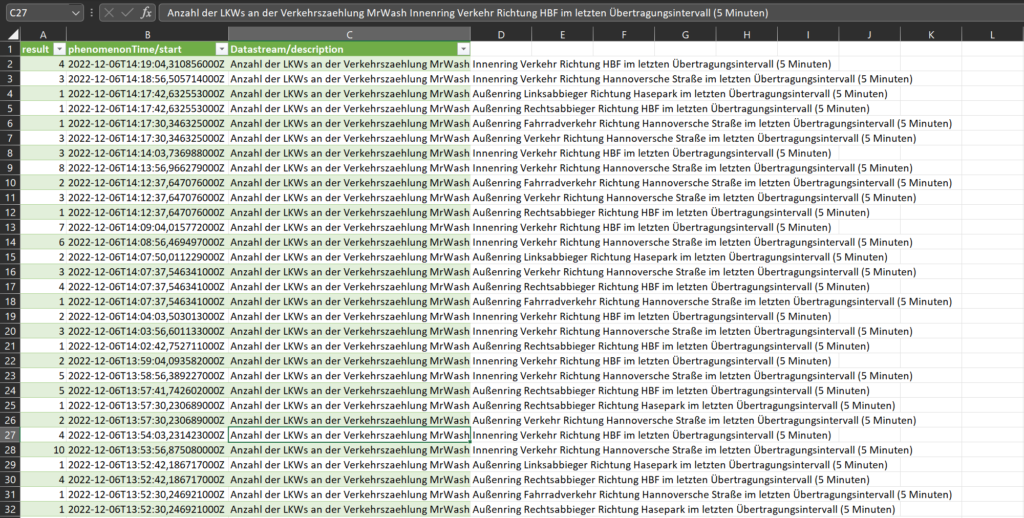
Task: Select timestamp 2022-12-06T14:02:42,752711000Z
Action: coord(148,346)
